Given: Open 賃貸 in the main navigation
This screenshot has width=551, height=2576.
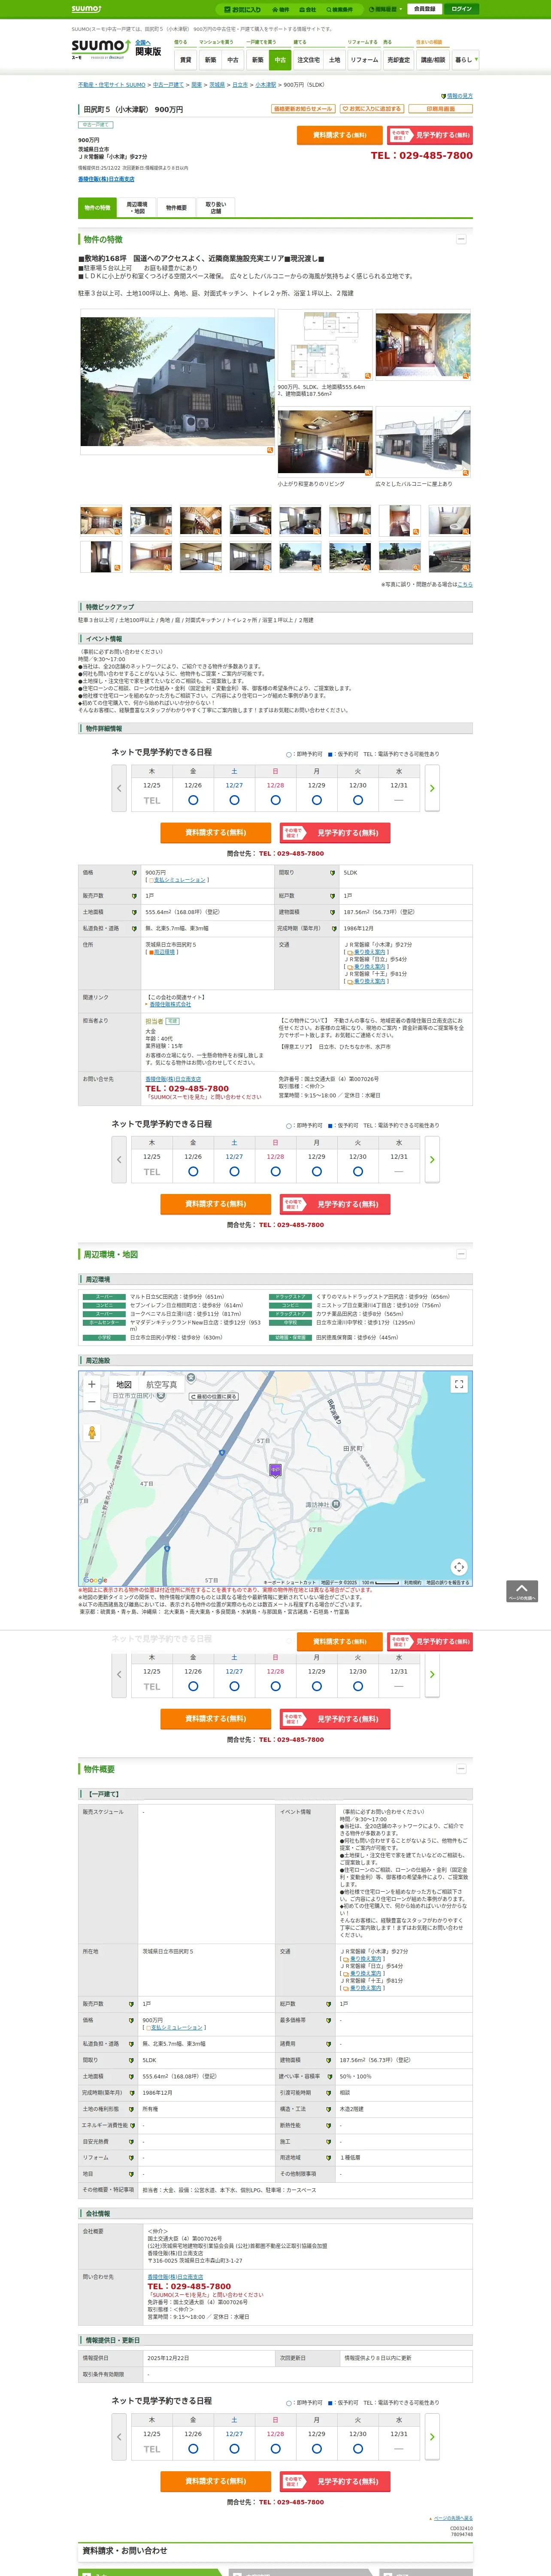Looking at the screenshot, I should tap(185, 60).
